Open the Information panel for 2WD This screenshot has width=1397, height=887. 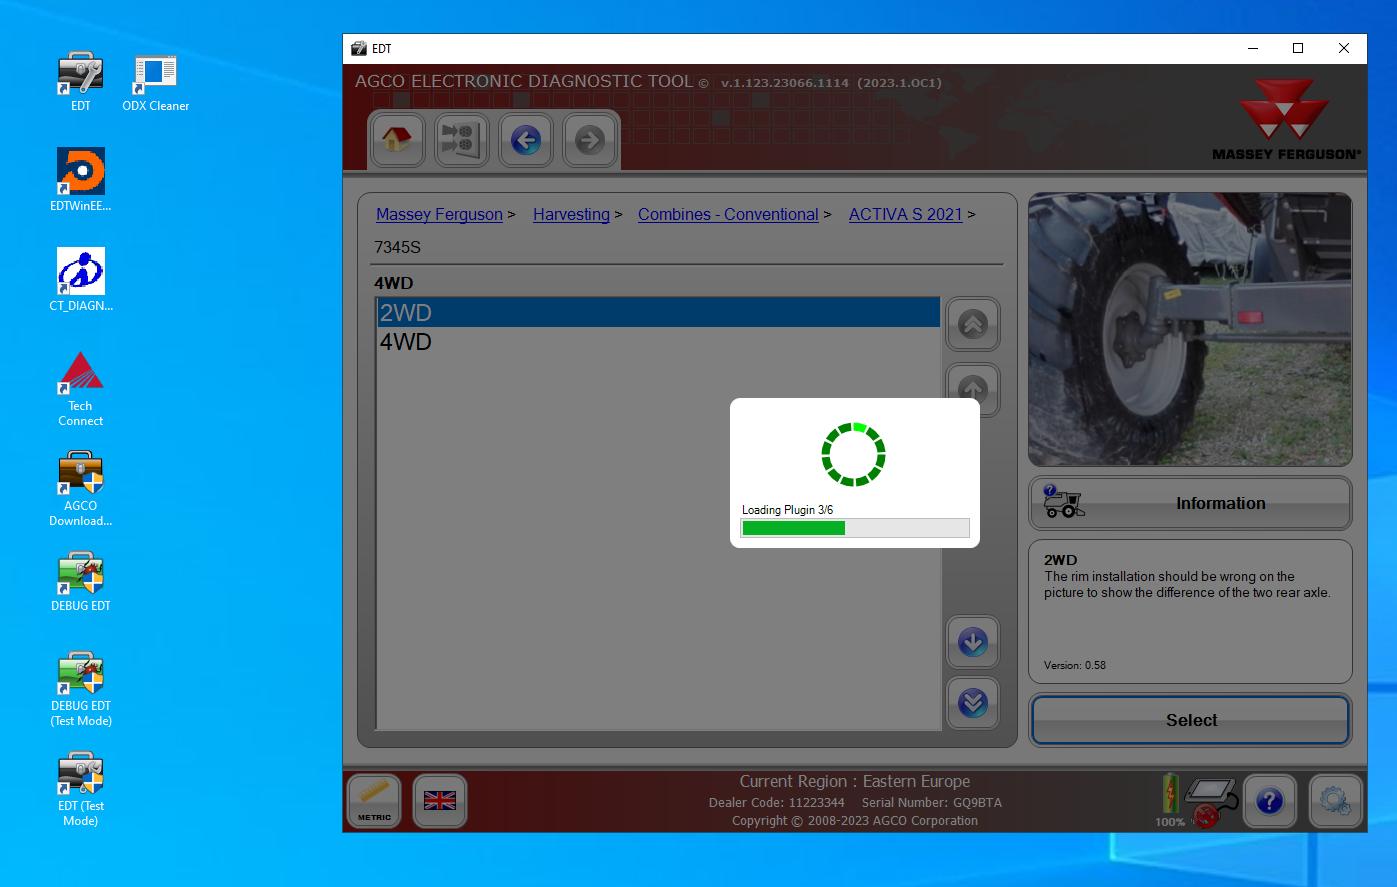[x=1189, y=503]
